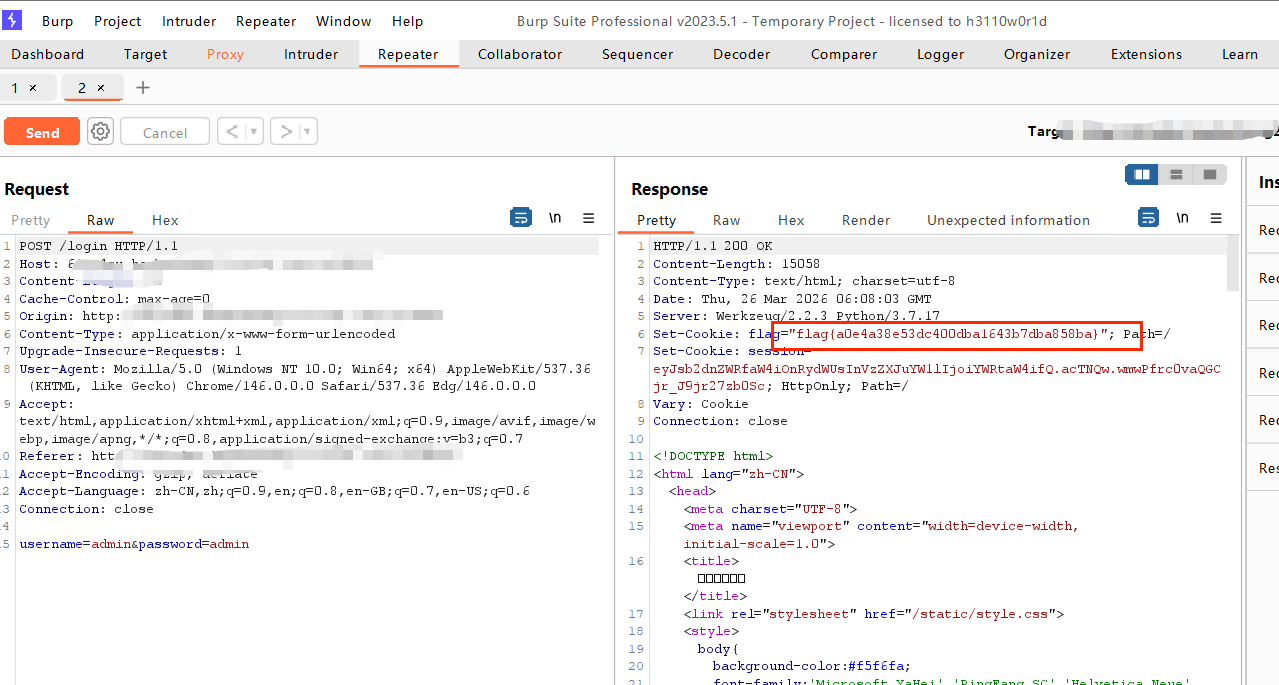Switch Request view to Pretty
The image size is (1279, 685).
[x=30, y=220]
